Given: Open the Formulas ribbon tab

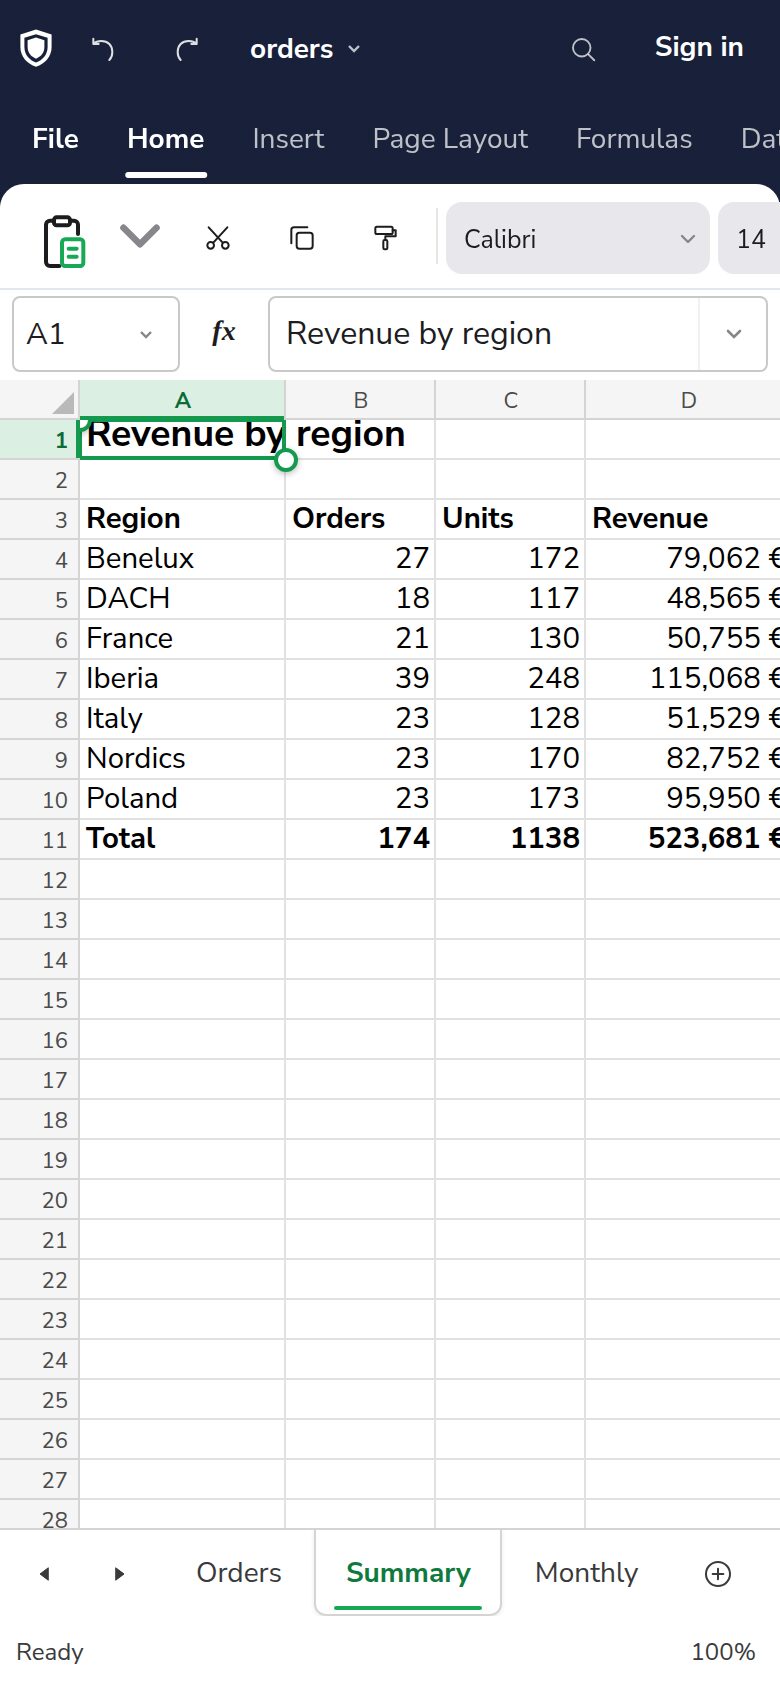Looking at the screenshot, I should click(634, 139).
